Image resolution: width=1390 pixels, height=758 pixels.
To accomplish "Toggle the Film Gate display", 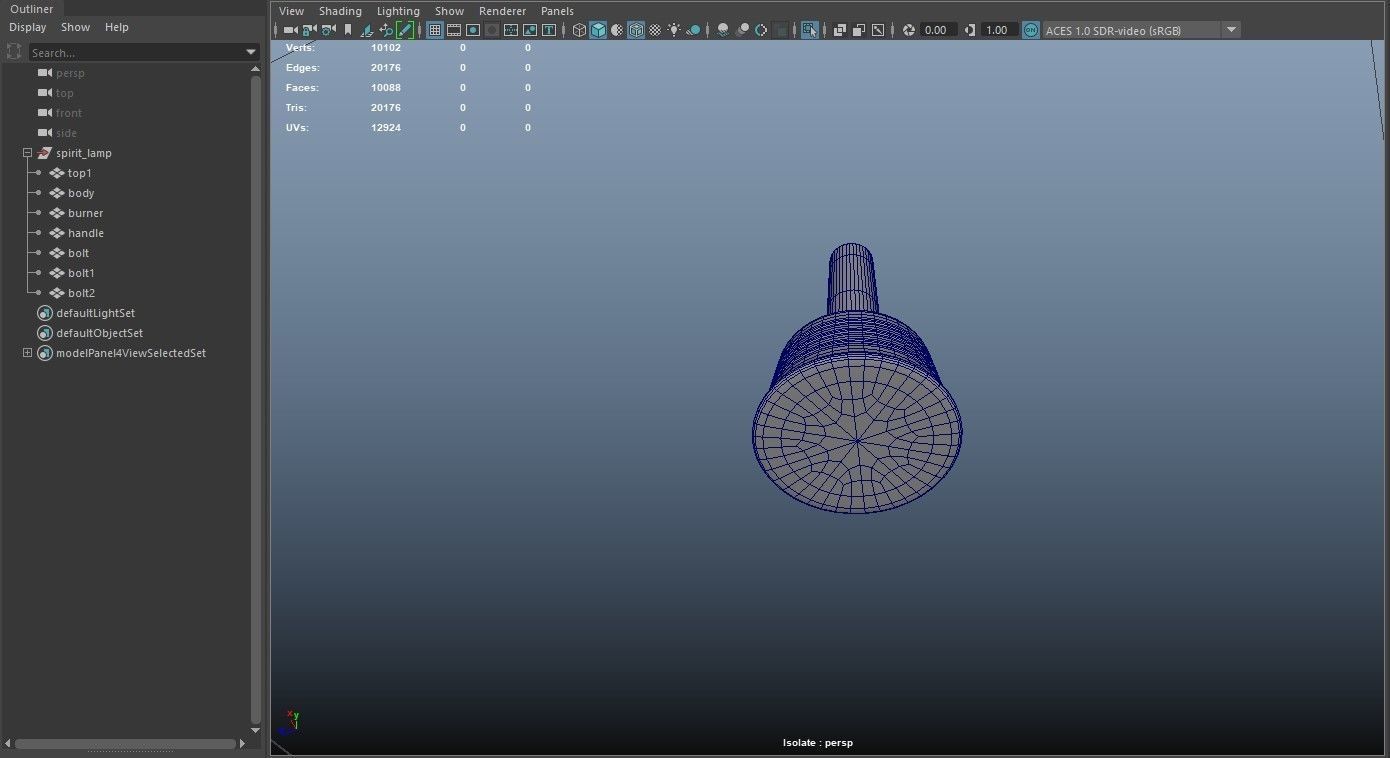I will click(x=454, y=30).
